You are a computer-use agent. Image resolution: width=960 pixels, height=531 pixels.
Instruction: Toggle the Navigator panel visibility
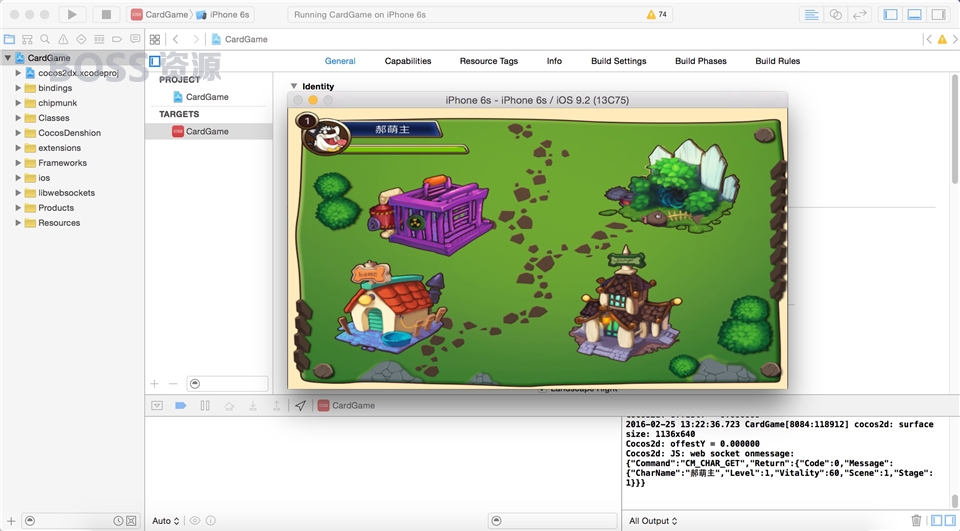[890, 15]
